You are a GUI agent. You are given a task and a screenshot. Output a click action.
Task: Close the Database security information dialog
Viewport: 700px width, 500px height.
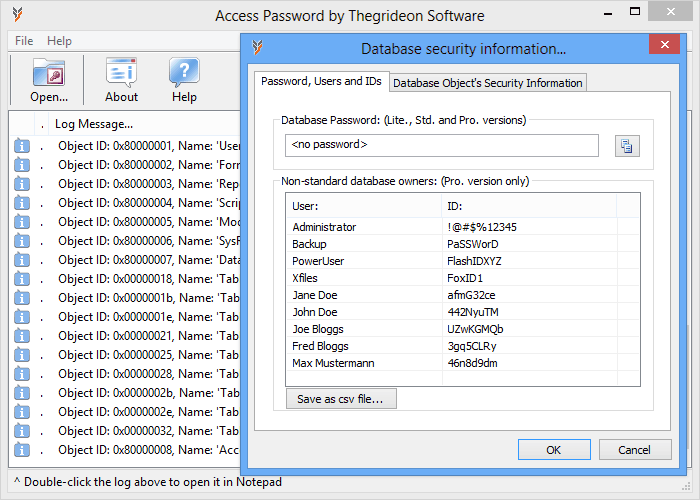[664, 45]
